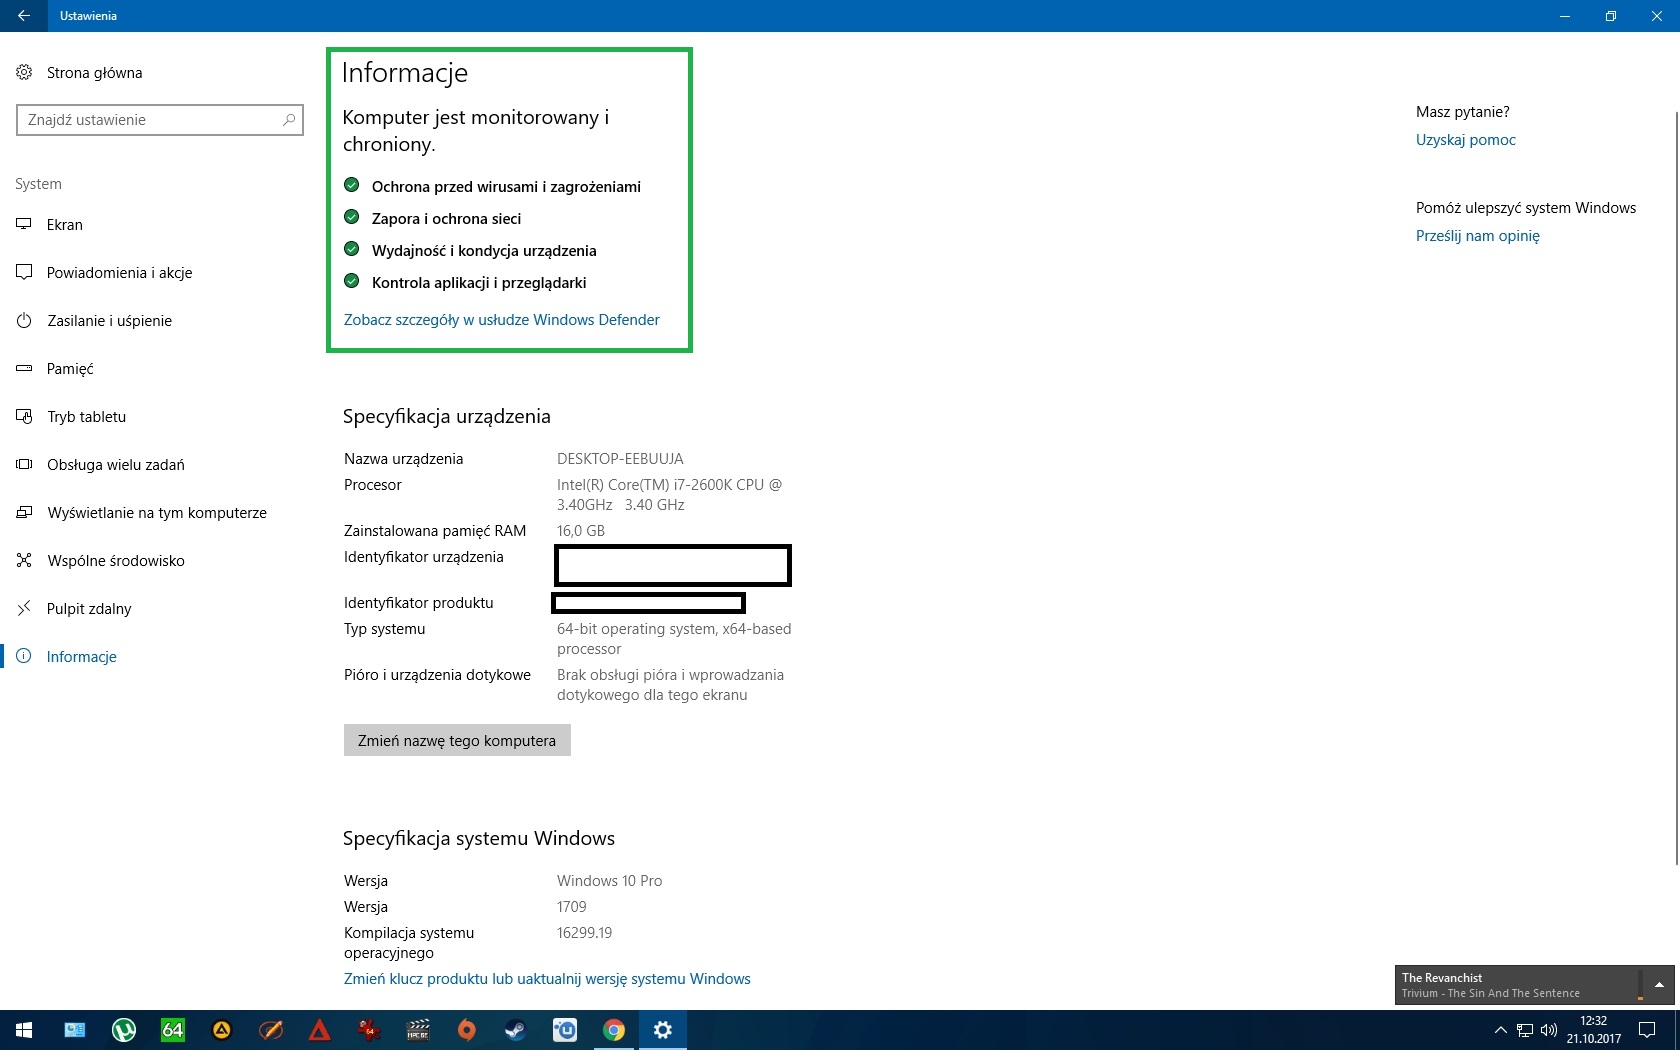The height and width of the screenshot is (1050, 1680).
Task: Click the taskbar clock showing 12:32
Action: coord(1594,1030)
